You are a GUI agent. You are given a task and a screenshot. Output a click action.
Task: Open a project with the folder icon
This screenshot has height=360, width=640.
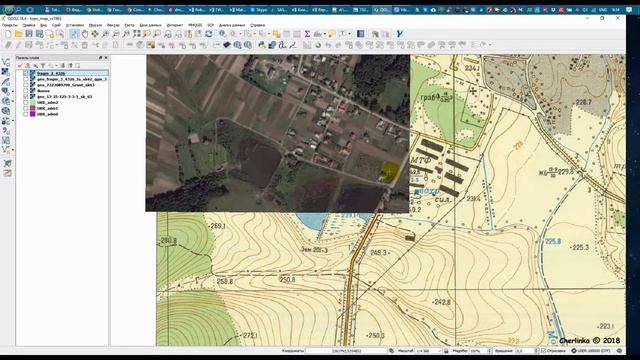click(18, 34)
